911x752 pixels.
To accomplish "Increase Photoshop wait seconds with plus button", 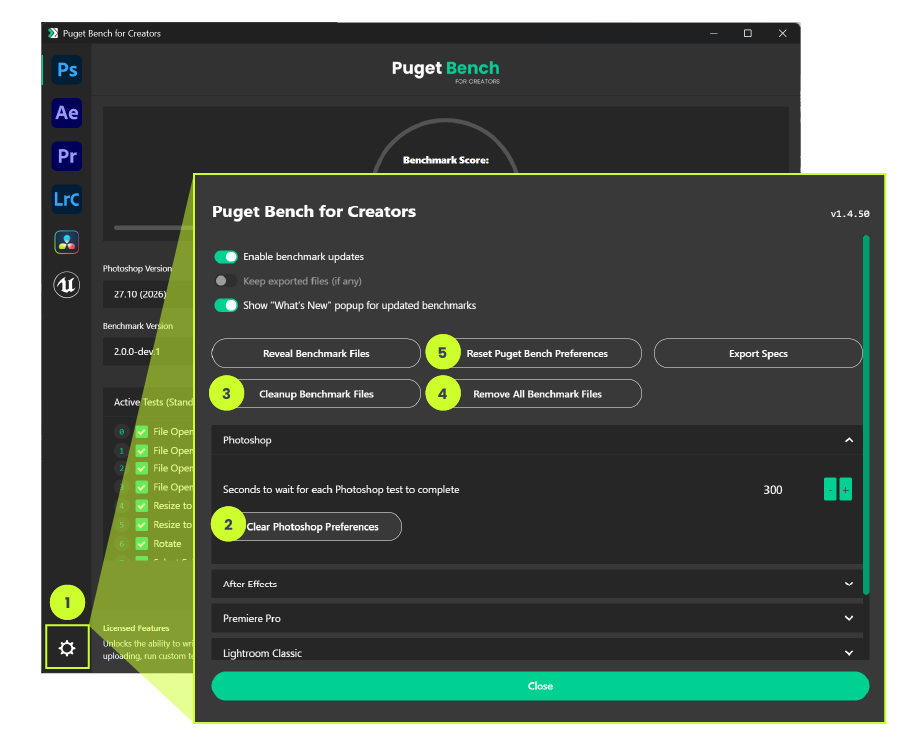I will (x=845, y=489).
